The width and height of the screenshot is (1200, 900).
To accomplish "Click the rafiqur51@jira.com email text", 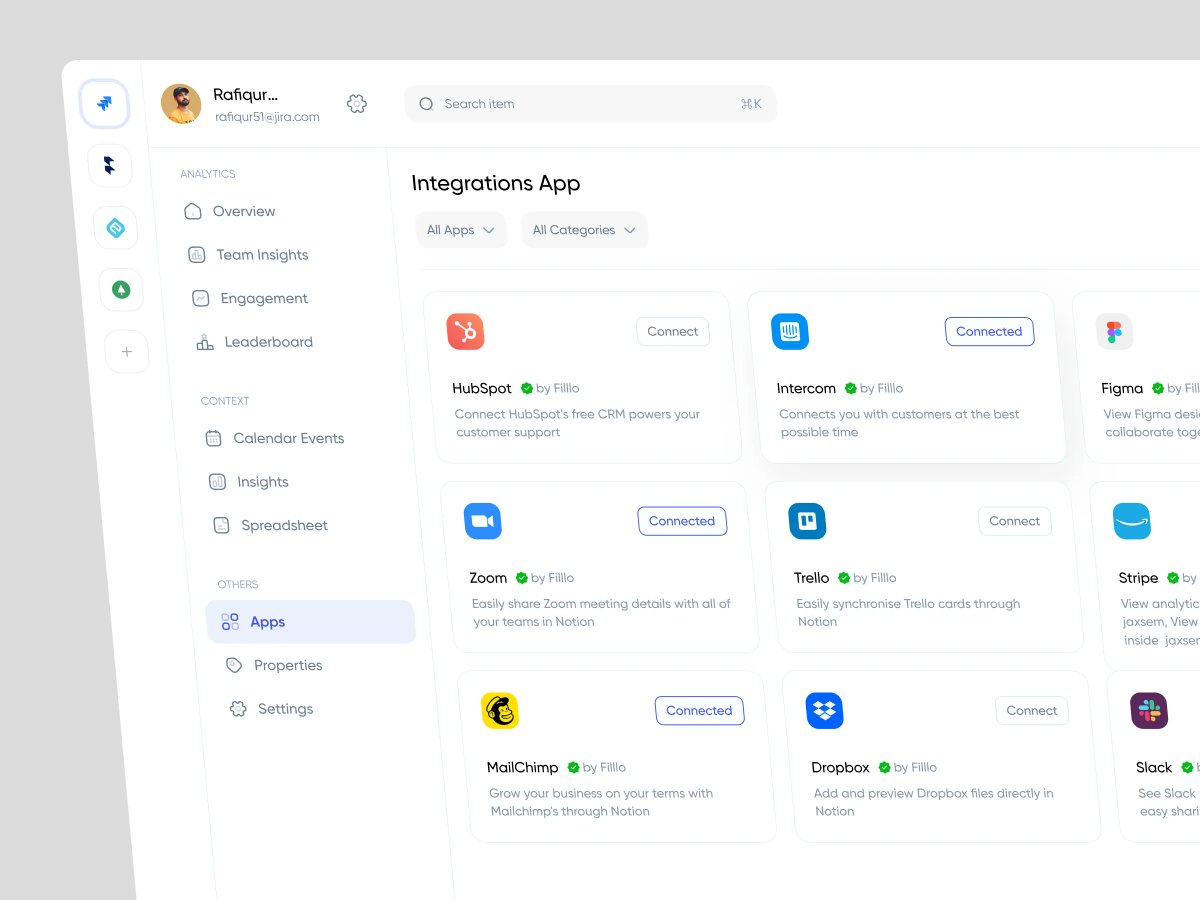I will click(x=267, y=117).
